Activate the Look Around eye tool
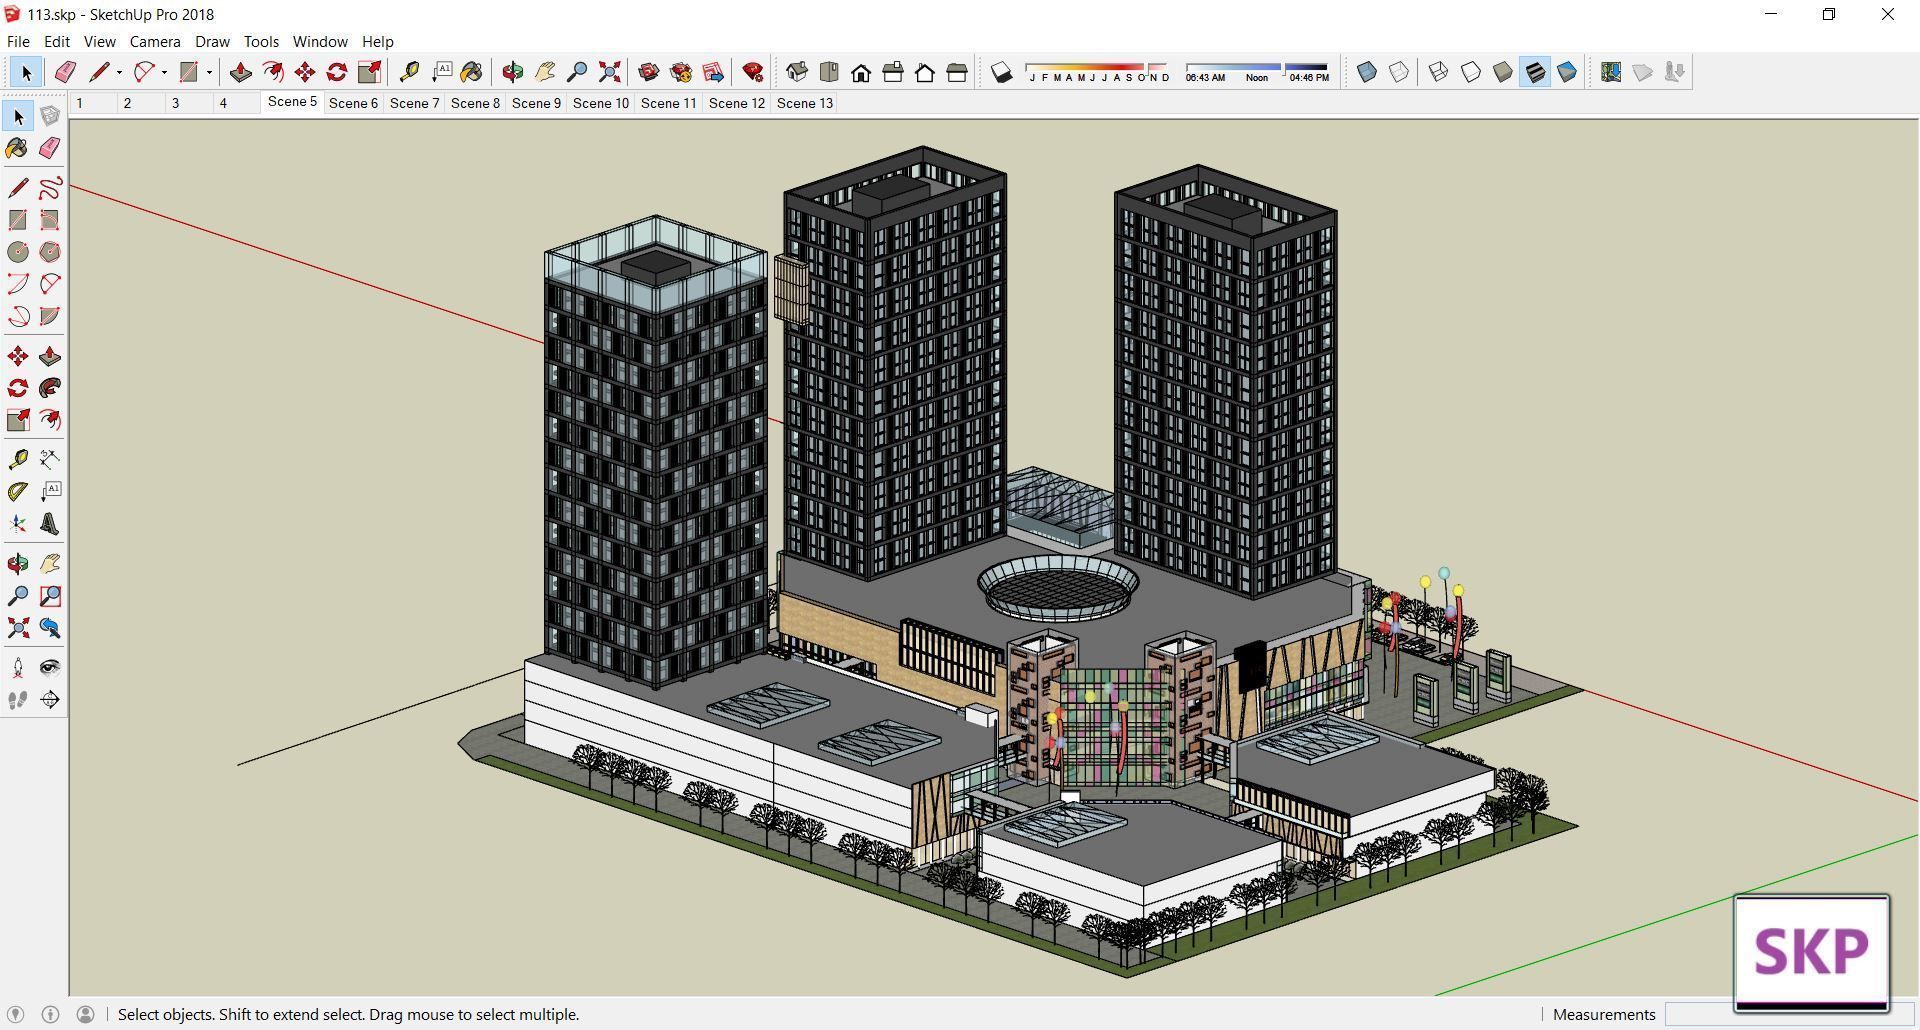Screen dimensions: 1920x1030 point(50,667)
